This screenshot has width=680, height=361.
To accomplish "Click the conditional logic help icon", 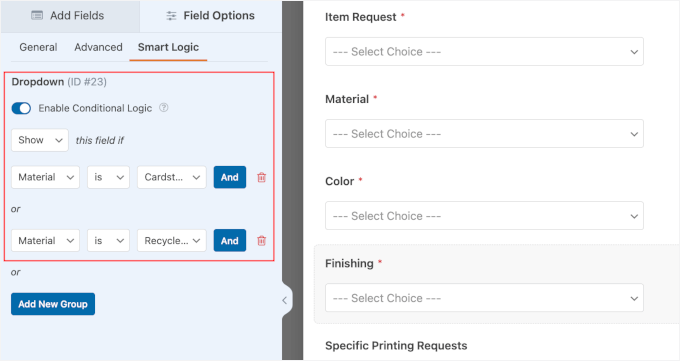I will coord(163,108).
